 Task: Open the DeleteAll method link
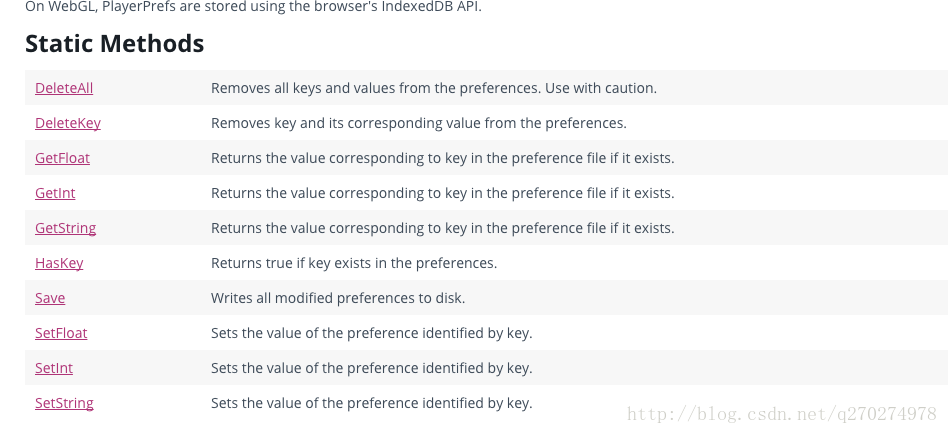pos(64,88)
